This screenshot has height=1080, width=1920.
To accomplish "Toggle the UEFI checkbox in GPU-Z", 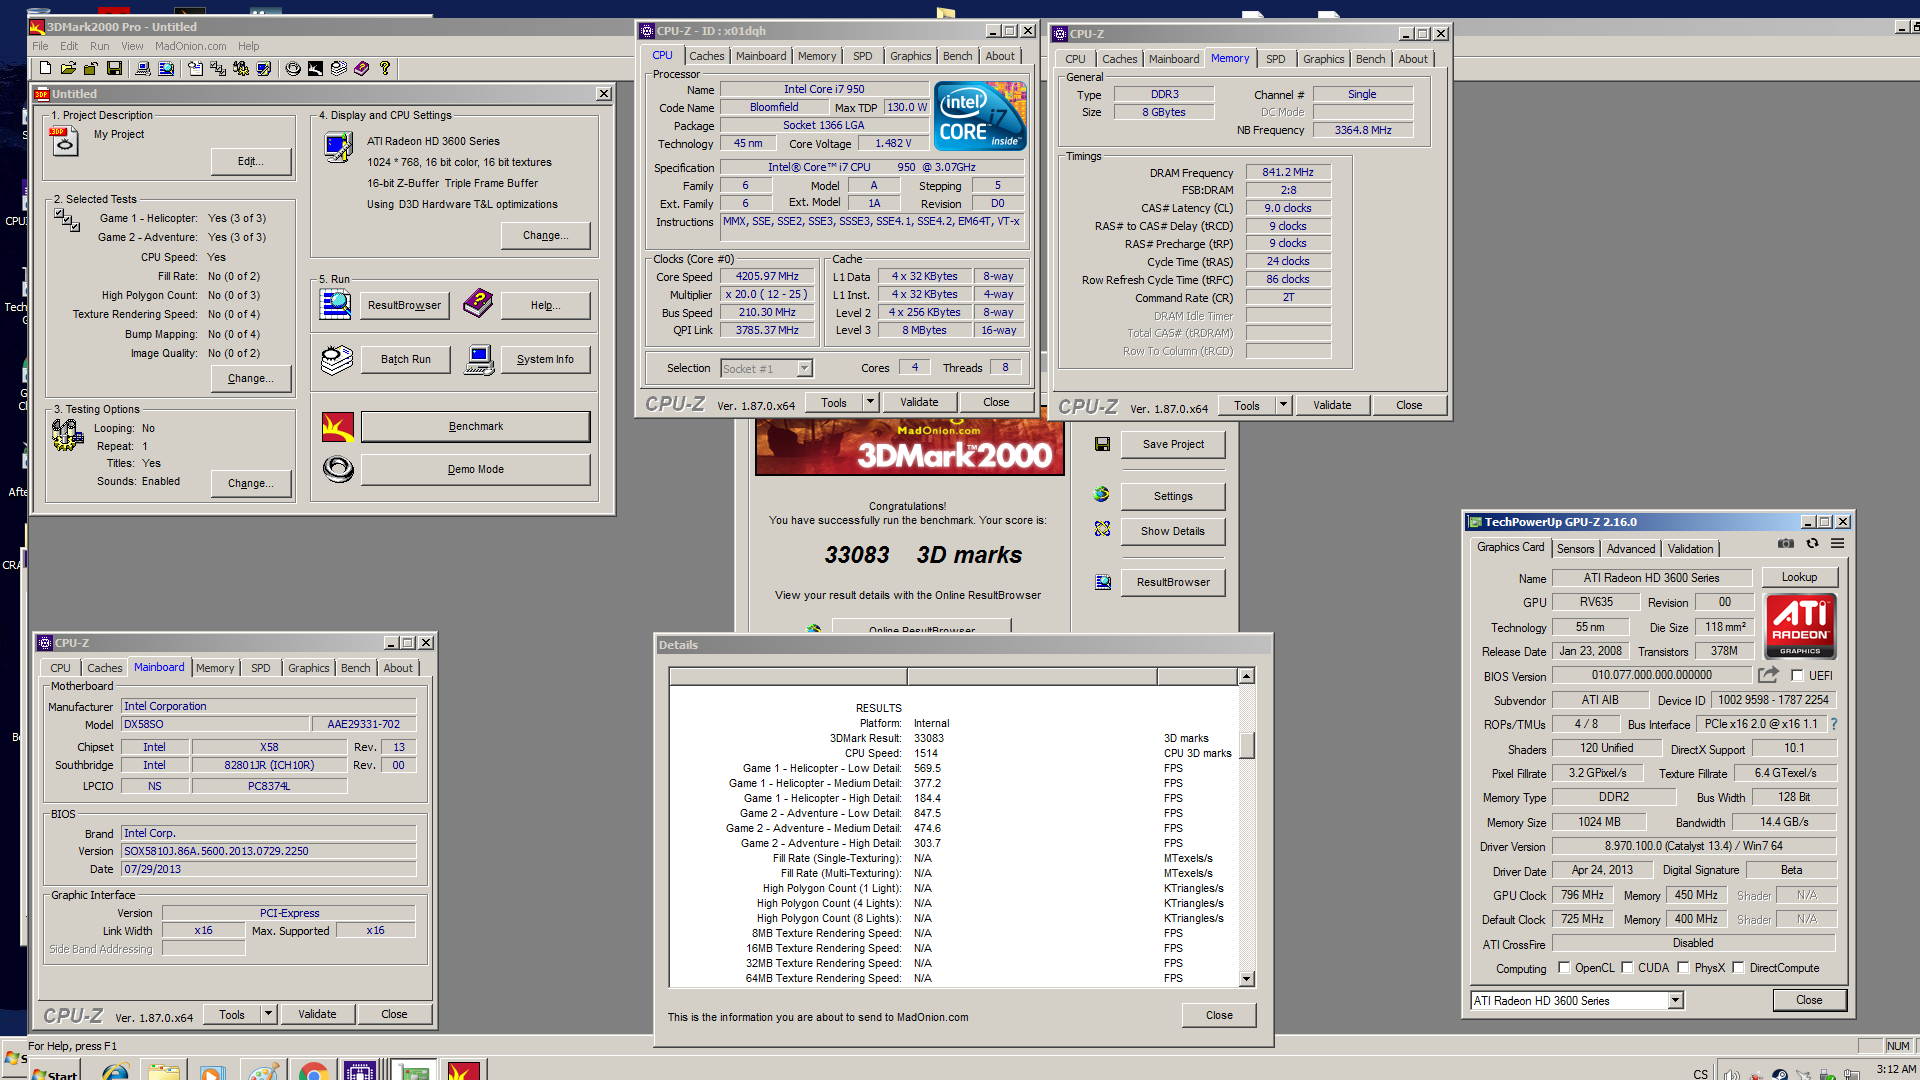I will (x=1797, y=676).
